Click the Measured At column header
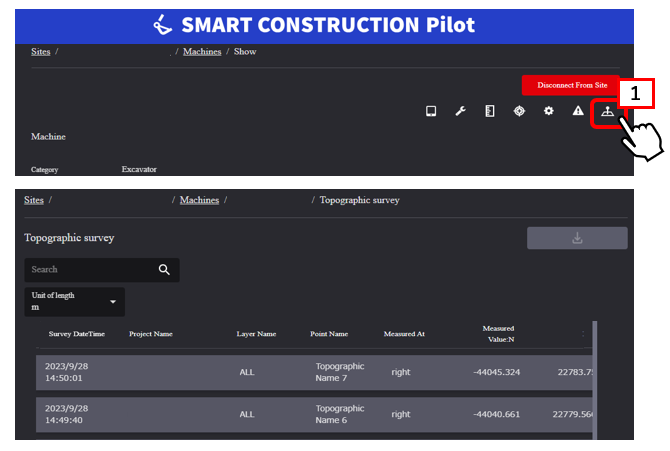 [x=404, y=334]
